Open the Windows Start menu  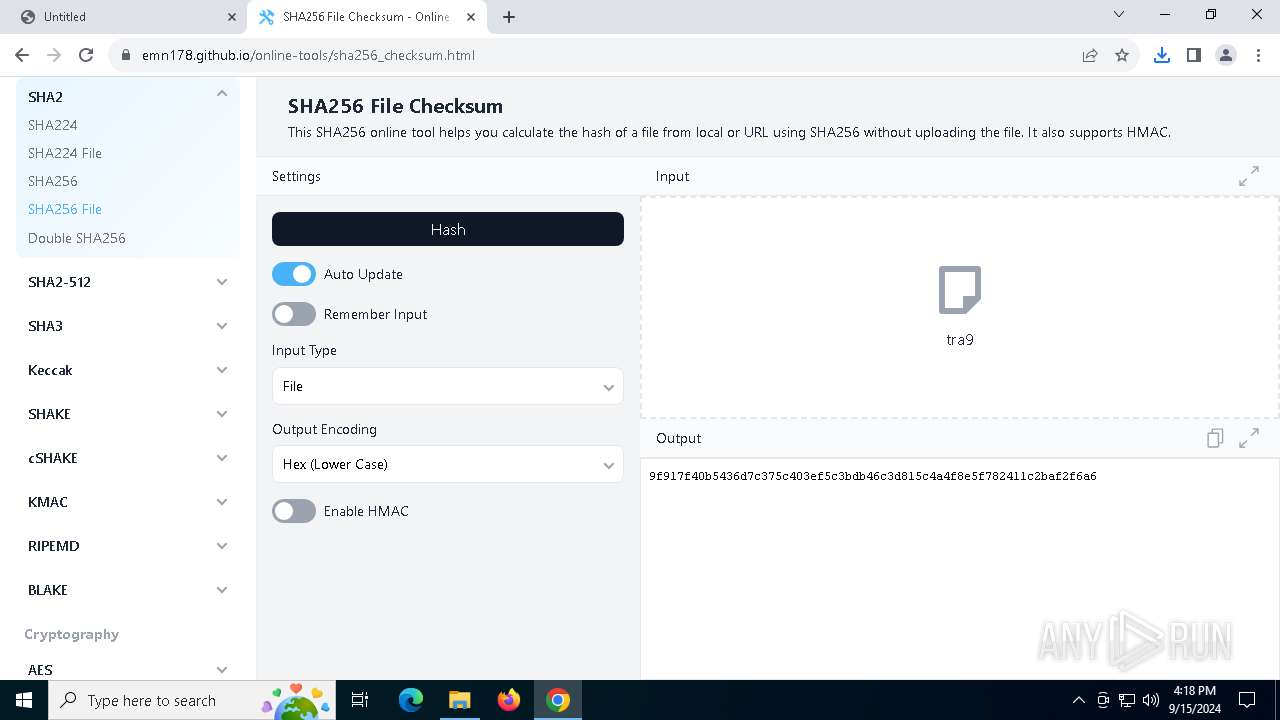(x=24, y=700)
